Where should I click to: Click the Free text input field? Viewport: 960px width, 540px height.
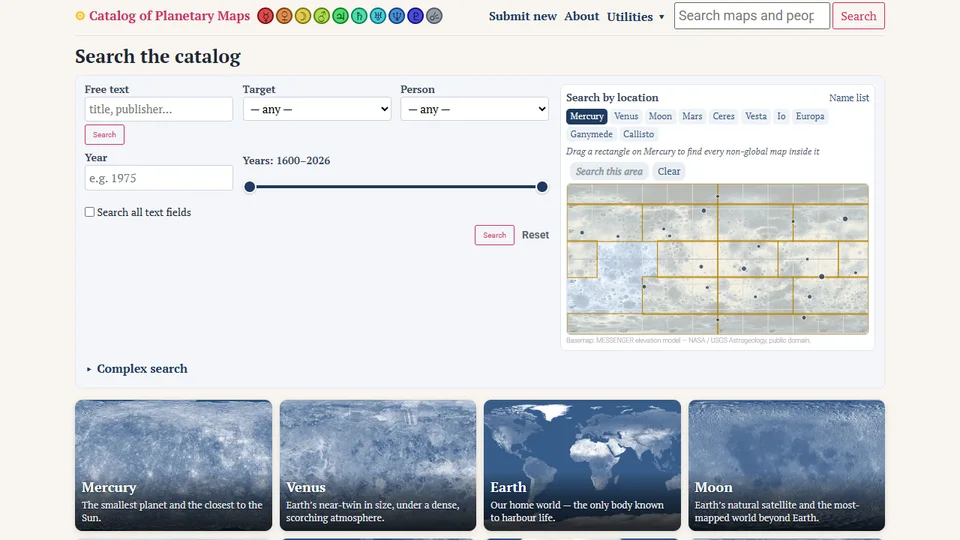coord(159,109)
